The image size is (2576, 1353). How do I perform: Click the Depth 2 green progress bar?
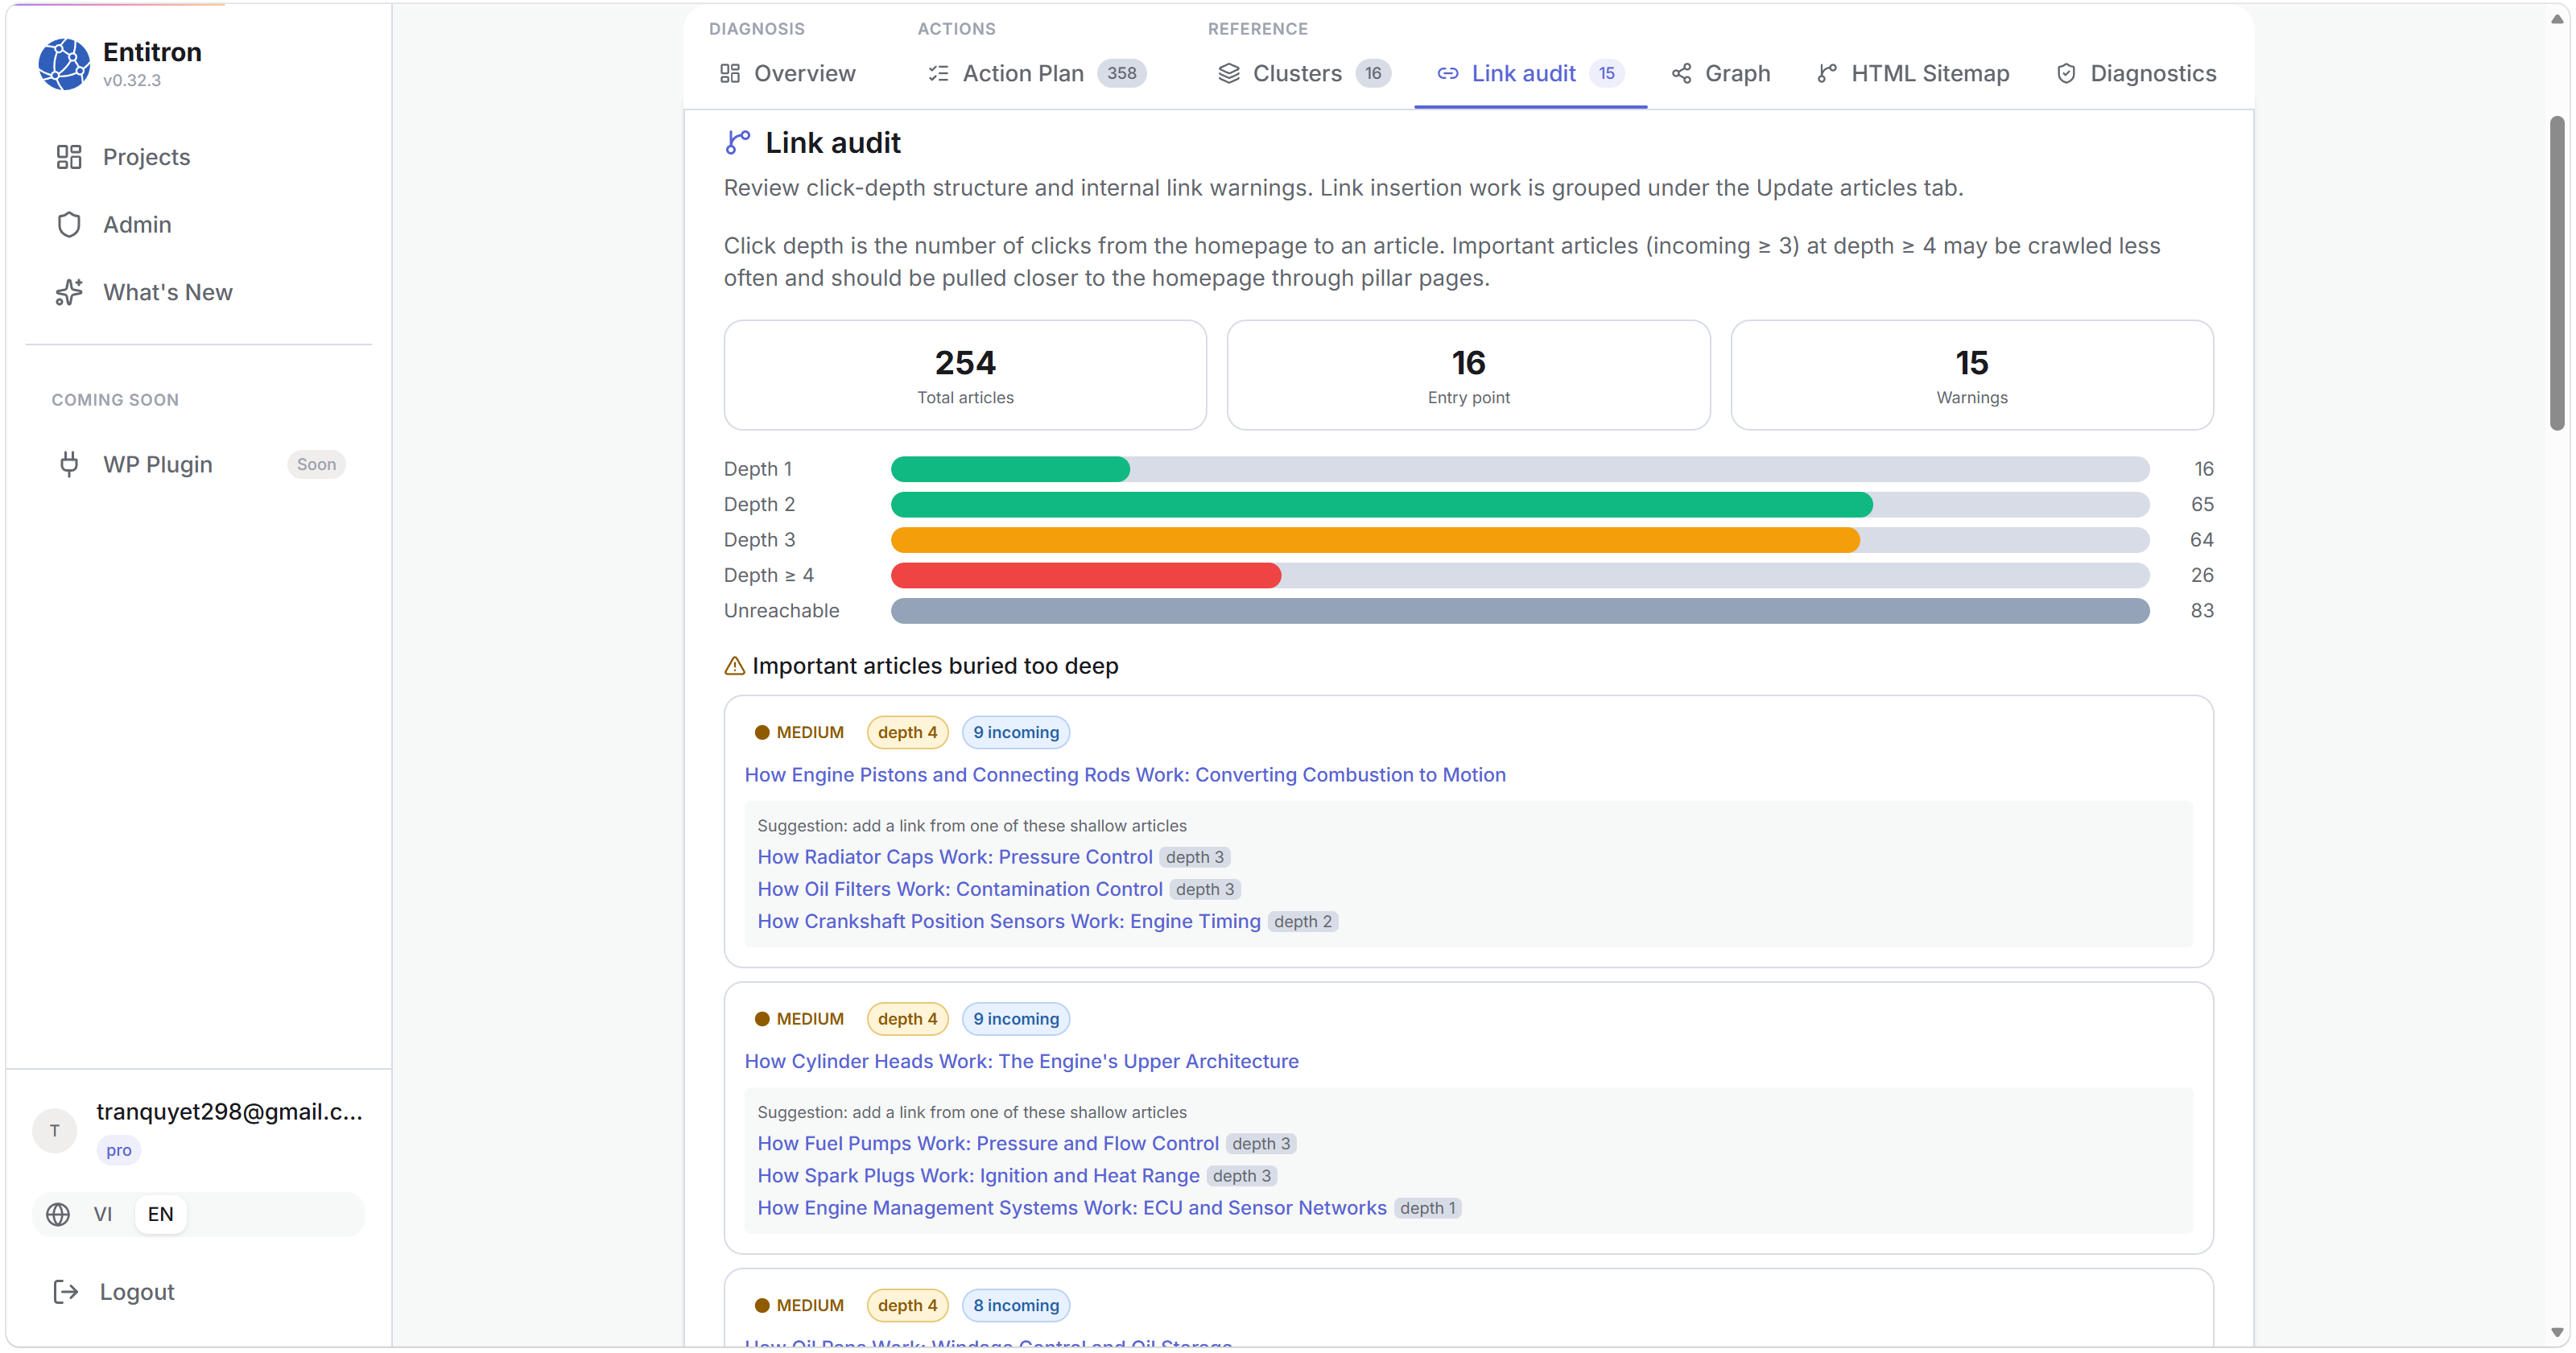(1382, 504)
